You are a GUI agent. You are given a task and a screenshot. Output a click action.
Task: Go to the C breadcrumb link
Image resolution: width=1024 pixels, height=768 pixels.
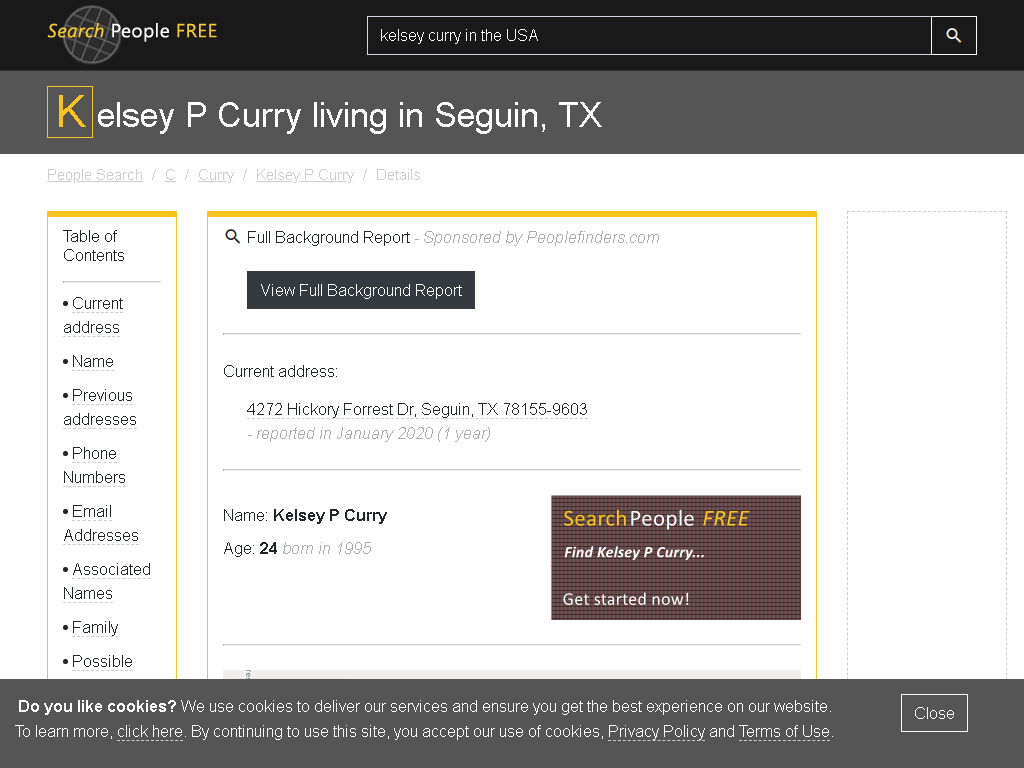point(170,175)
